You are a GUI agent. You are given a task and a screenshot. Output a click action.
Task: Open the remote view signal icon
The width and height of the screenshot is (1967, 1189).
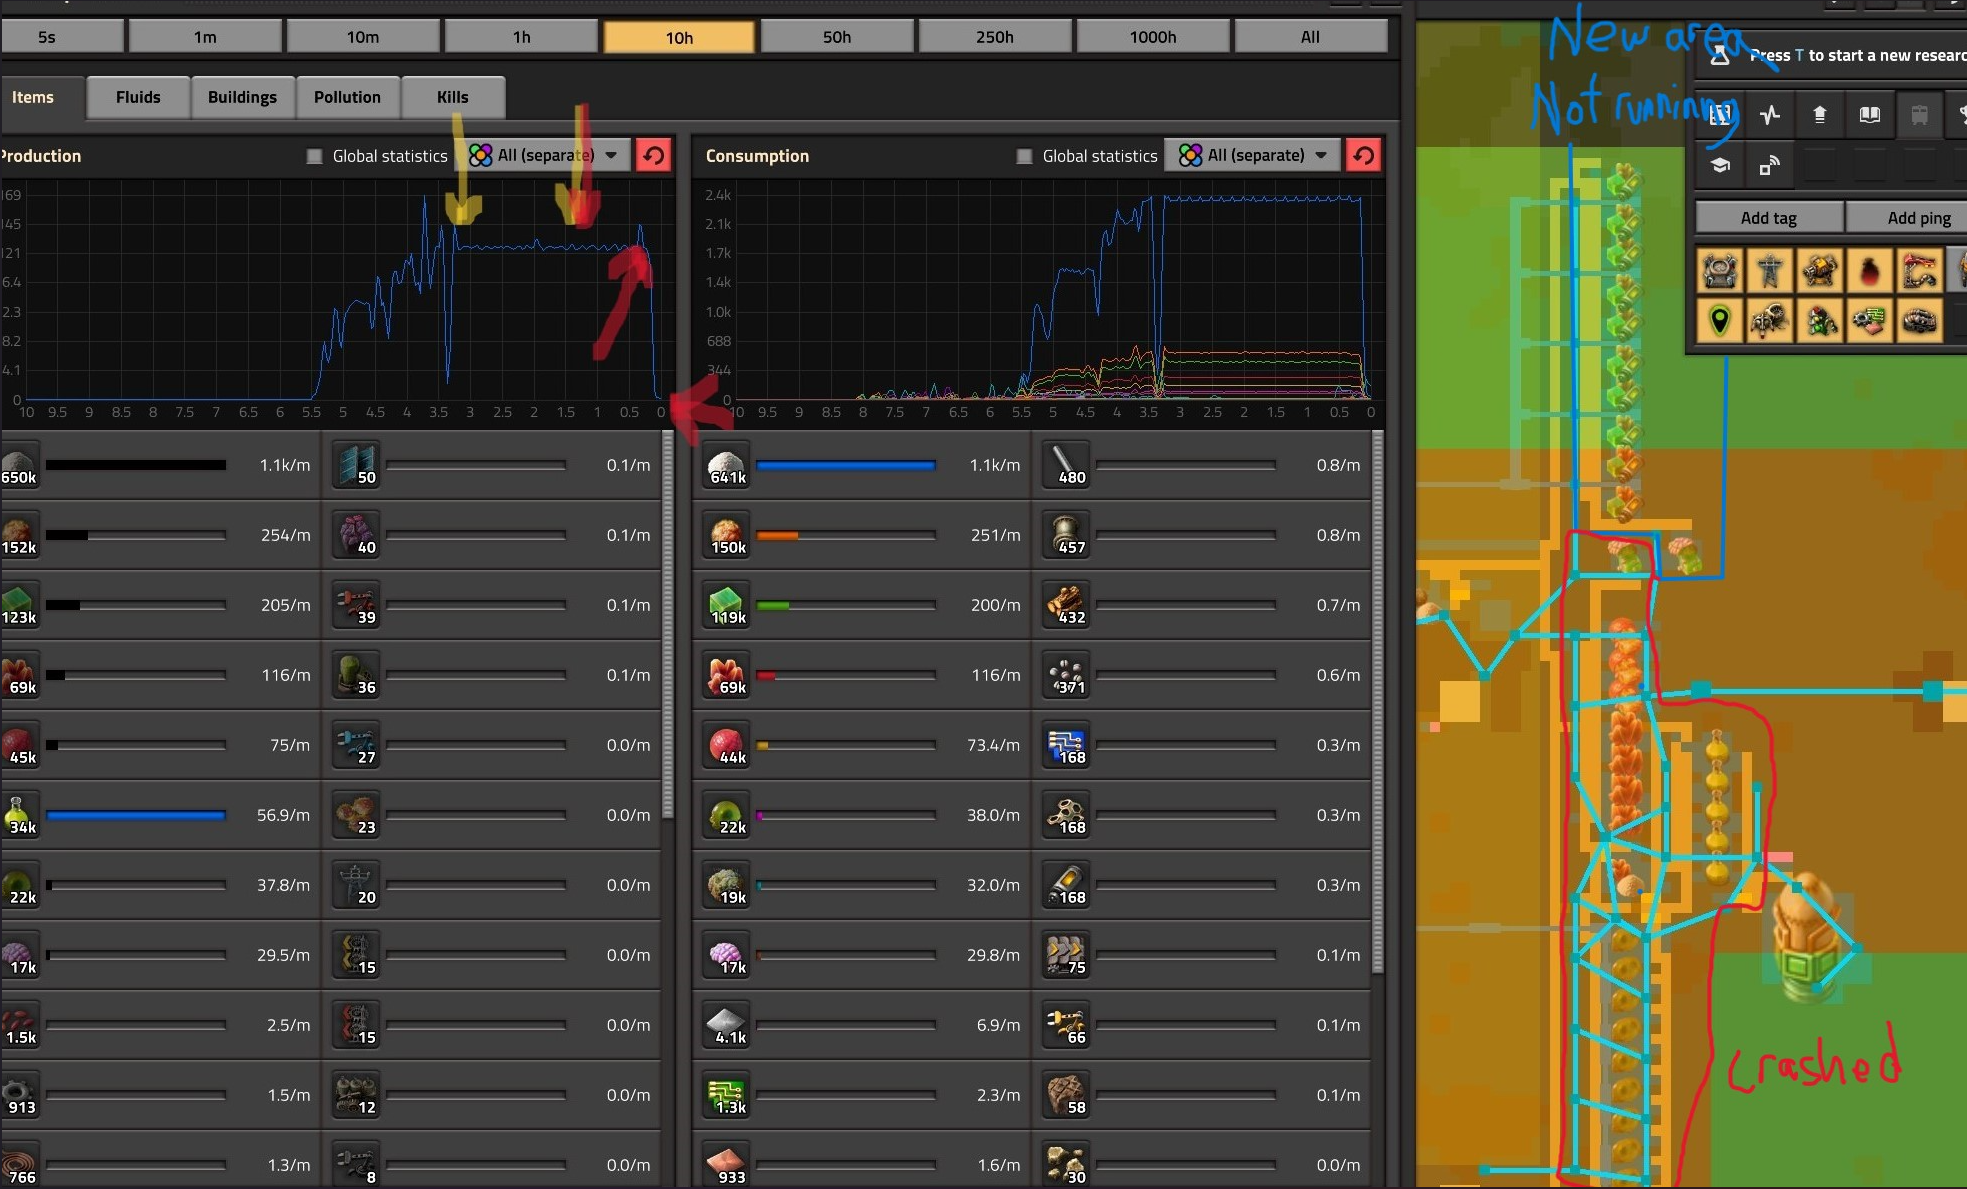click(1770, 165)
